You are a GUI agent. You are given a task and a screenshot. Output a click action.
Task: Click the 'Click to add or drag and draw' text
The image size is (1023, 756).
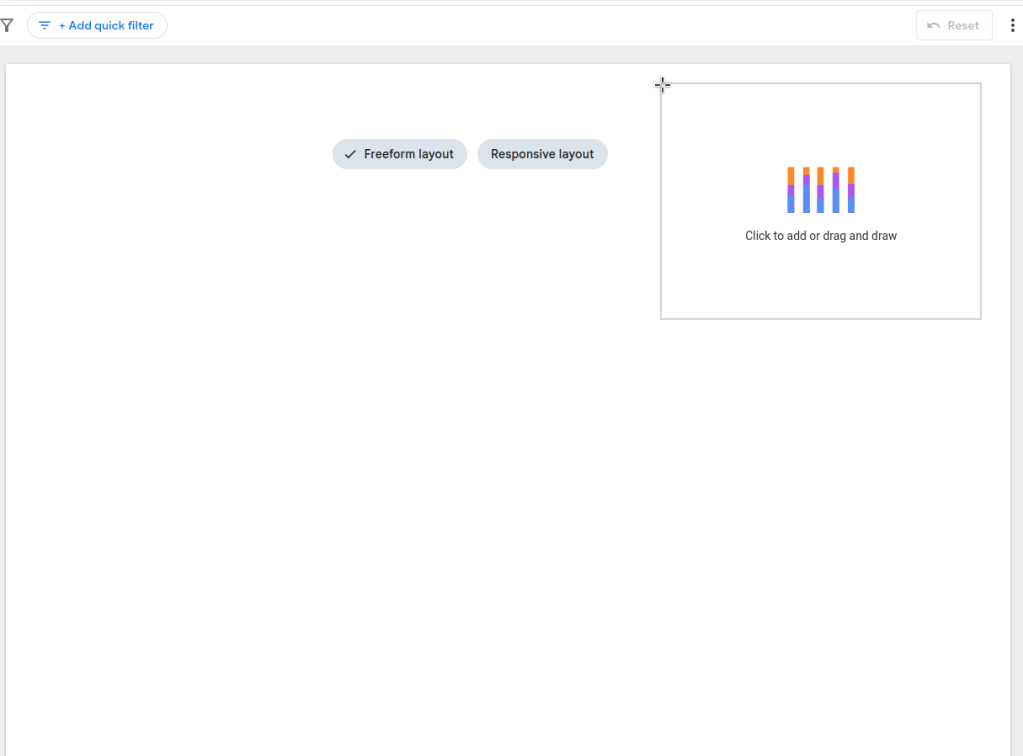coord(821,236)
